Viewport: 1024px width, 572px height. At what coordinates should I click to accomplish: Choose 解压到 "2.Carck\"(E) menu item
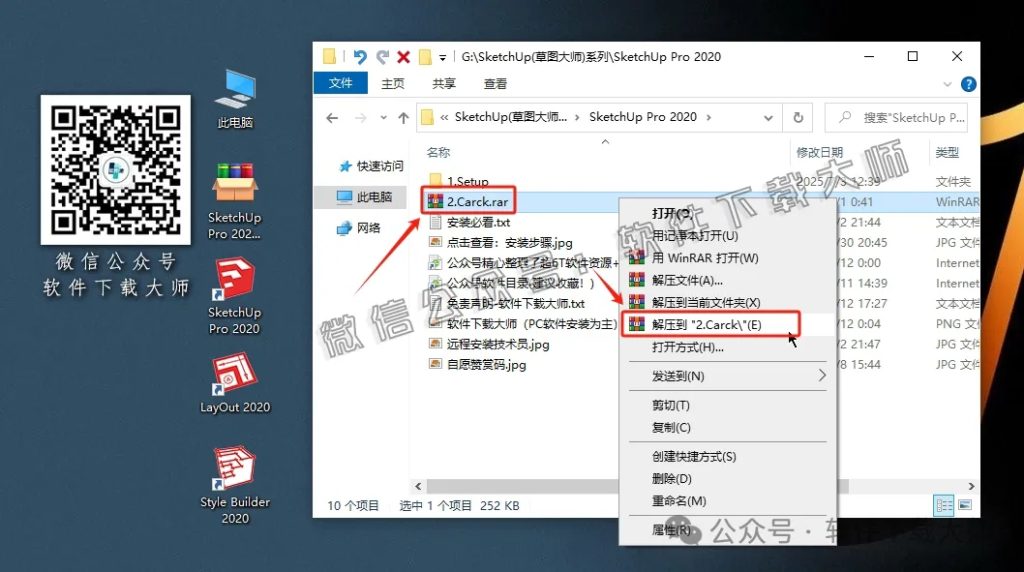coord(728,325)
